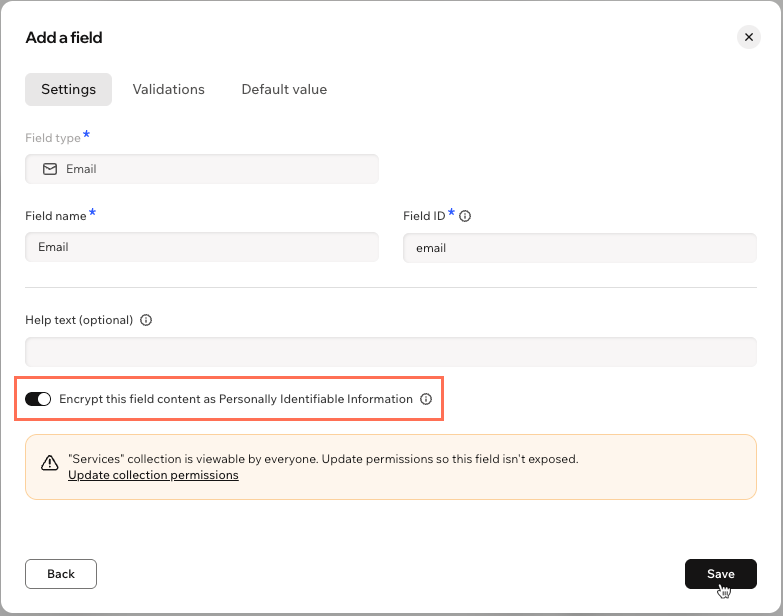Click 'Encrypt this field content' label text
This screenshot has height=616, width=783.
tap(236, 399)
